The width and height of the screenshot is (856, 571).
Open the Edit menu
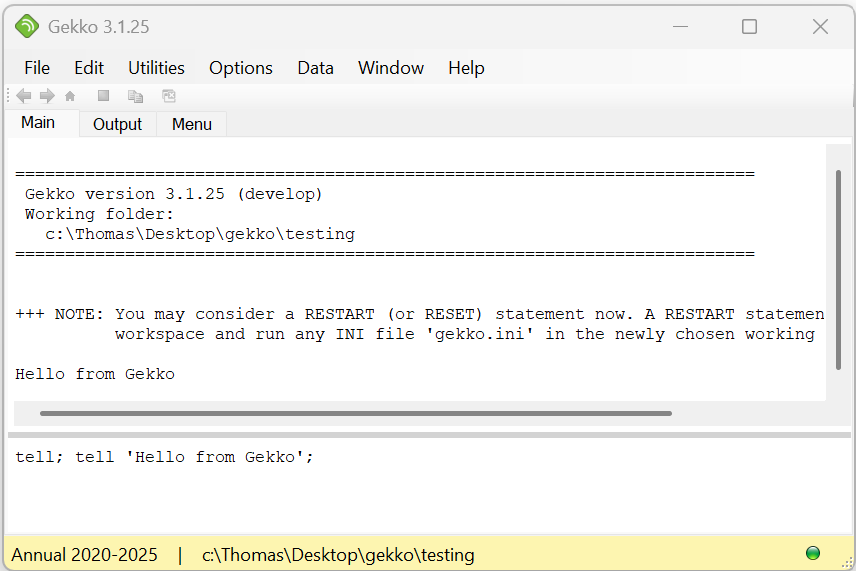point(89,68)
